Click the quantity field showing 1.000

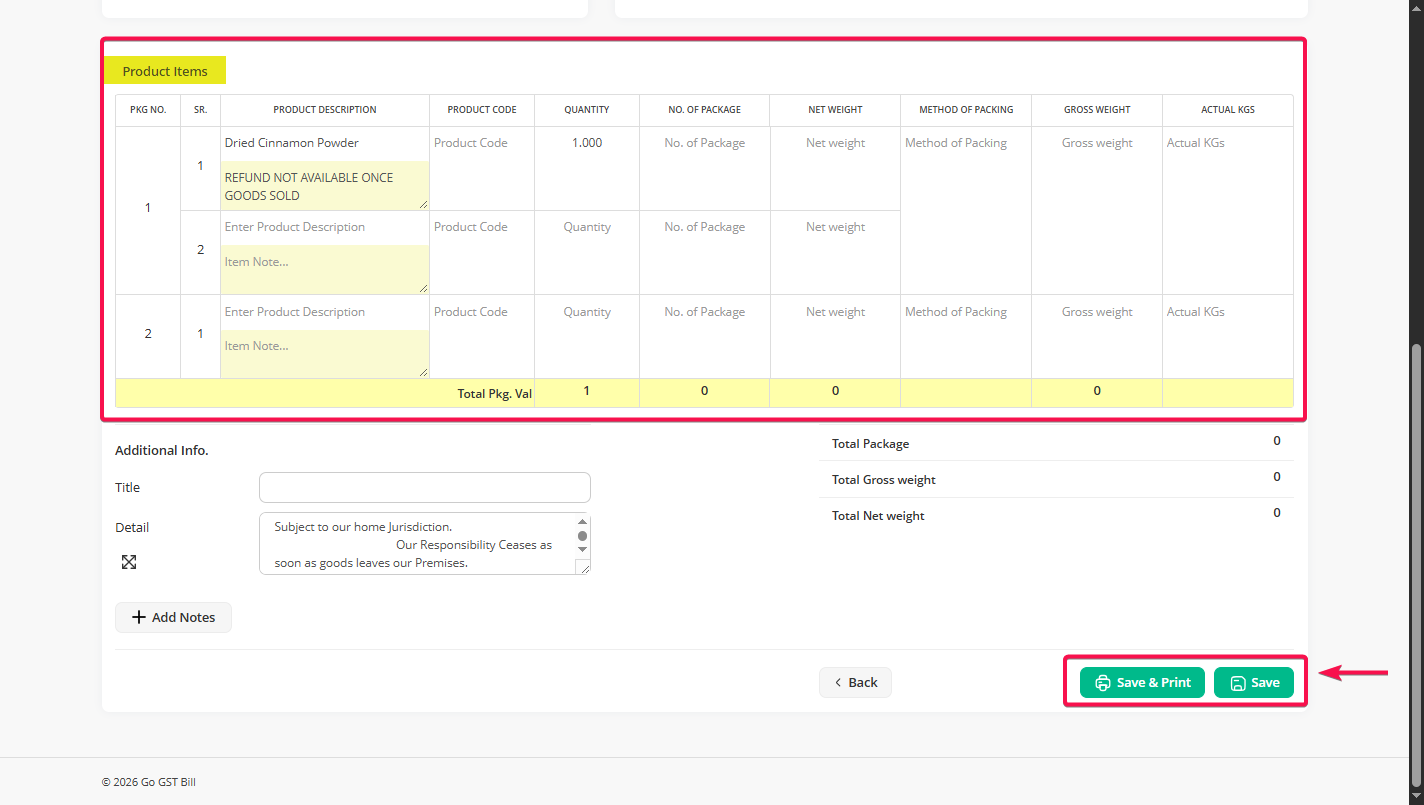click(586, 143)
